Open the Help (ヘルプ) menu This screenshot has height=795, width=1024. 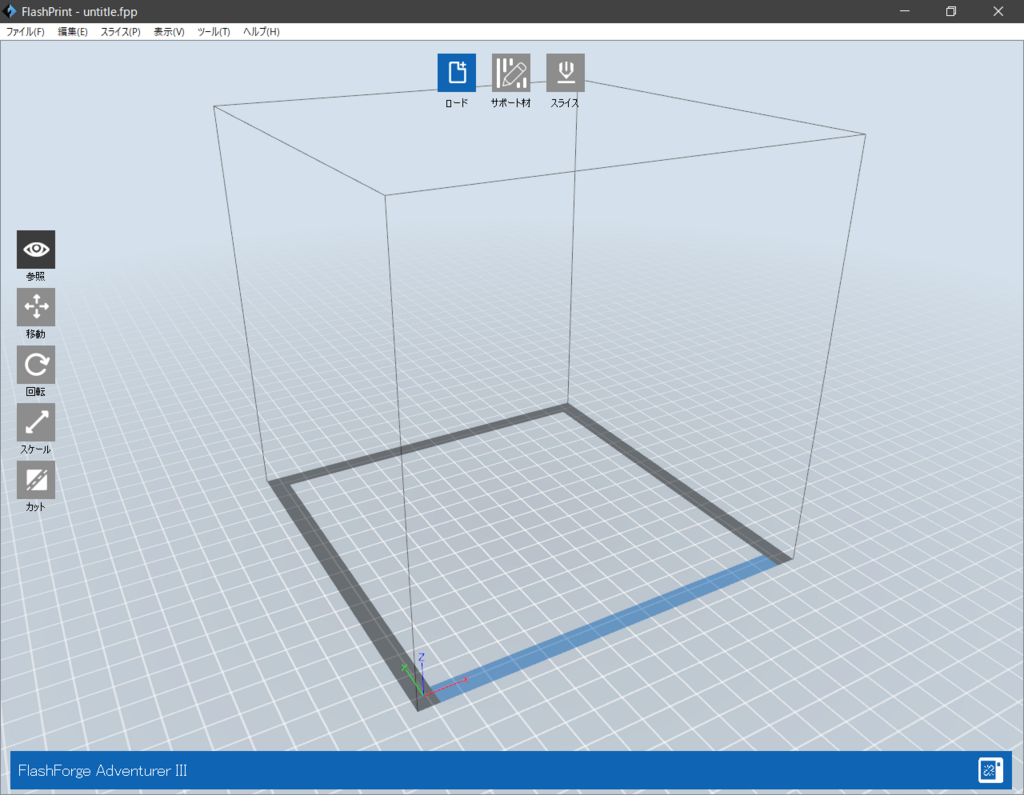261,31
